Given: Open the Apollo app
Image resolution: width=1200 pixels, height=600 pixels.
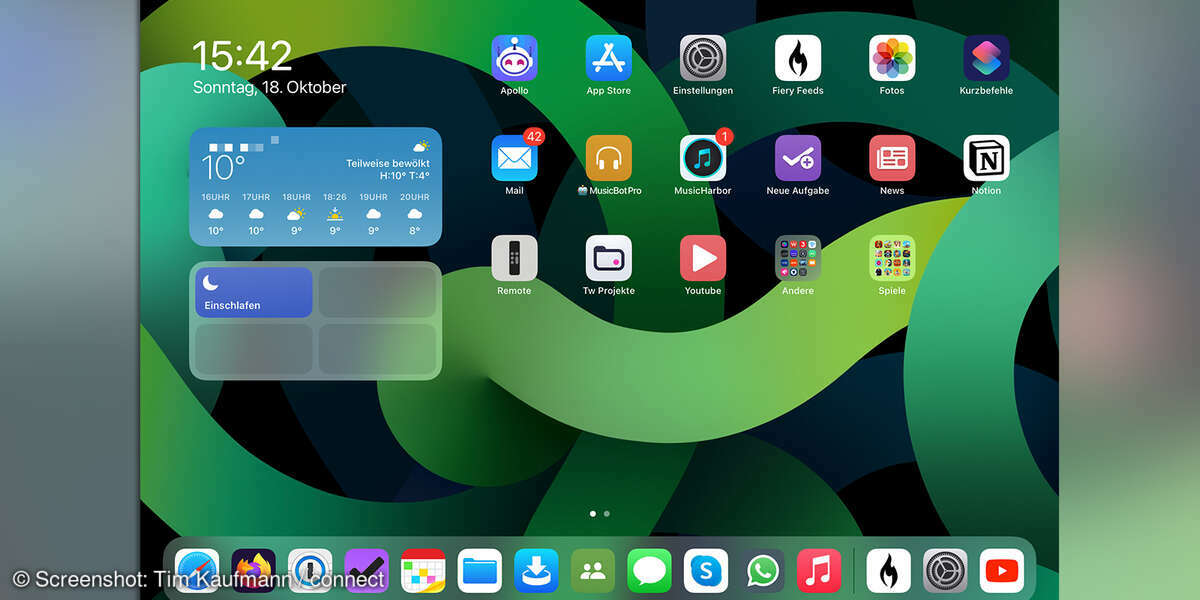Looking at the screenshot, I should point(514,58).
